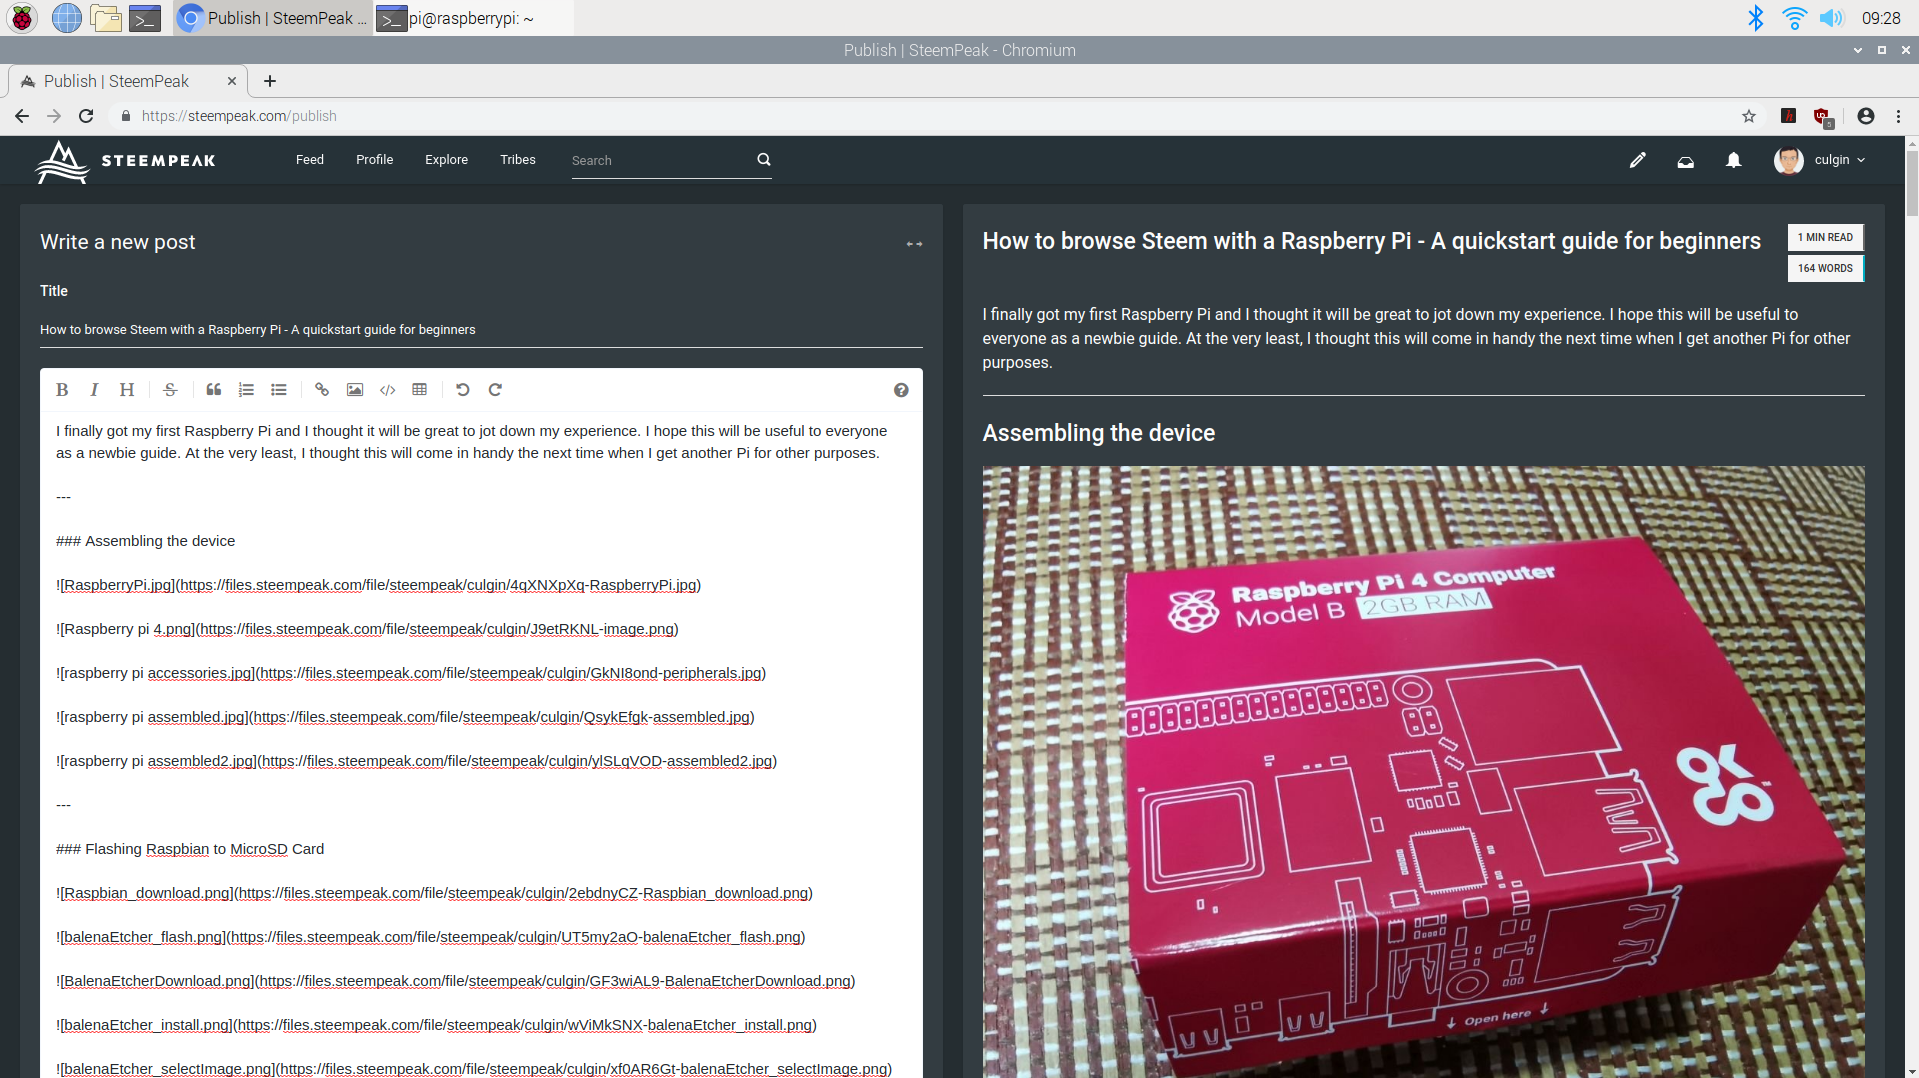Undo last edit in editor toolbar
The height and width of the screenshot is (1078, 1919).
pyautogui.click(x=463, y=390)
